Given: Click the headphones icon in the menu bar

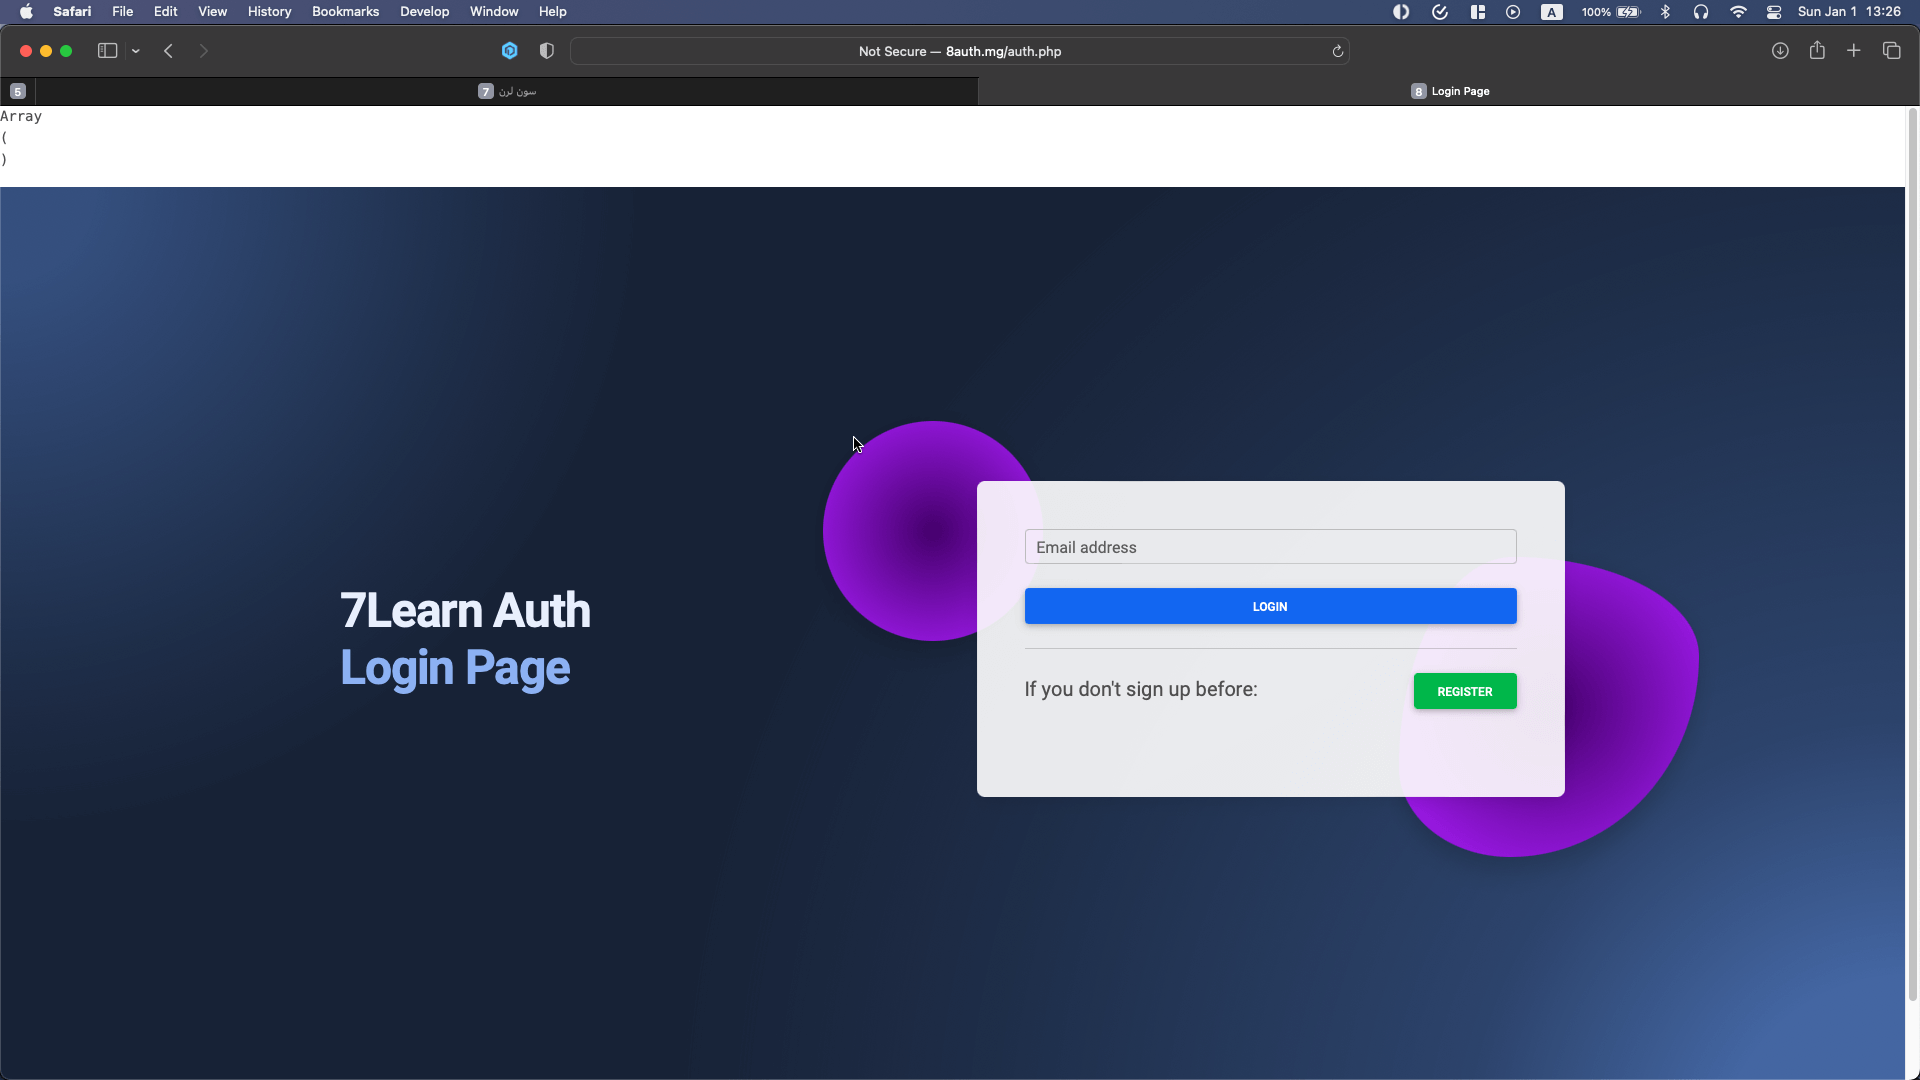Looking at the screenshot, I should (1701, 12).
